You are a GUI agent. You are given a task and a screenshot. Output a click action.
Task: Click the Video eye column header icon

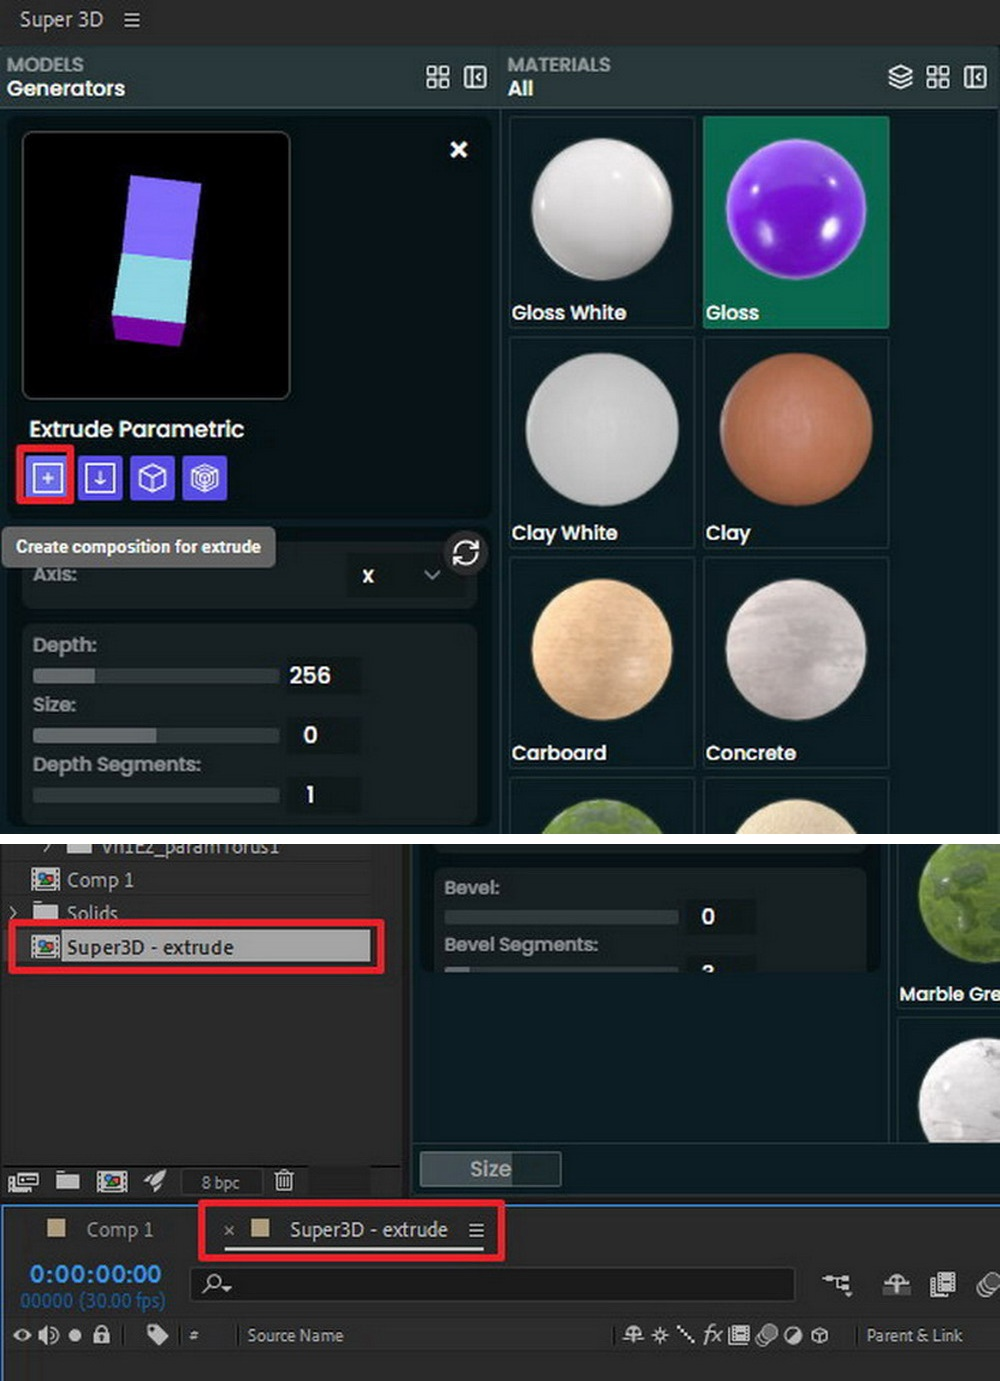[22, 1335]
